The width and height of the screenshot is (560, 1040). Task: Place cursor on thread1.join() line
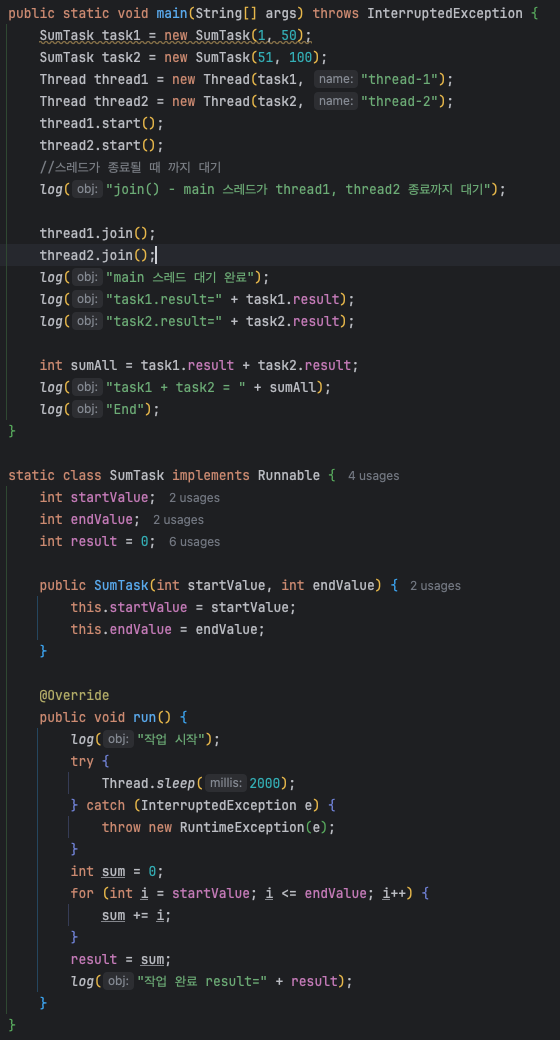point(97,233)
